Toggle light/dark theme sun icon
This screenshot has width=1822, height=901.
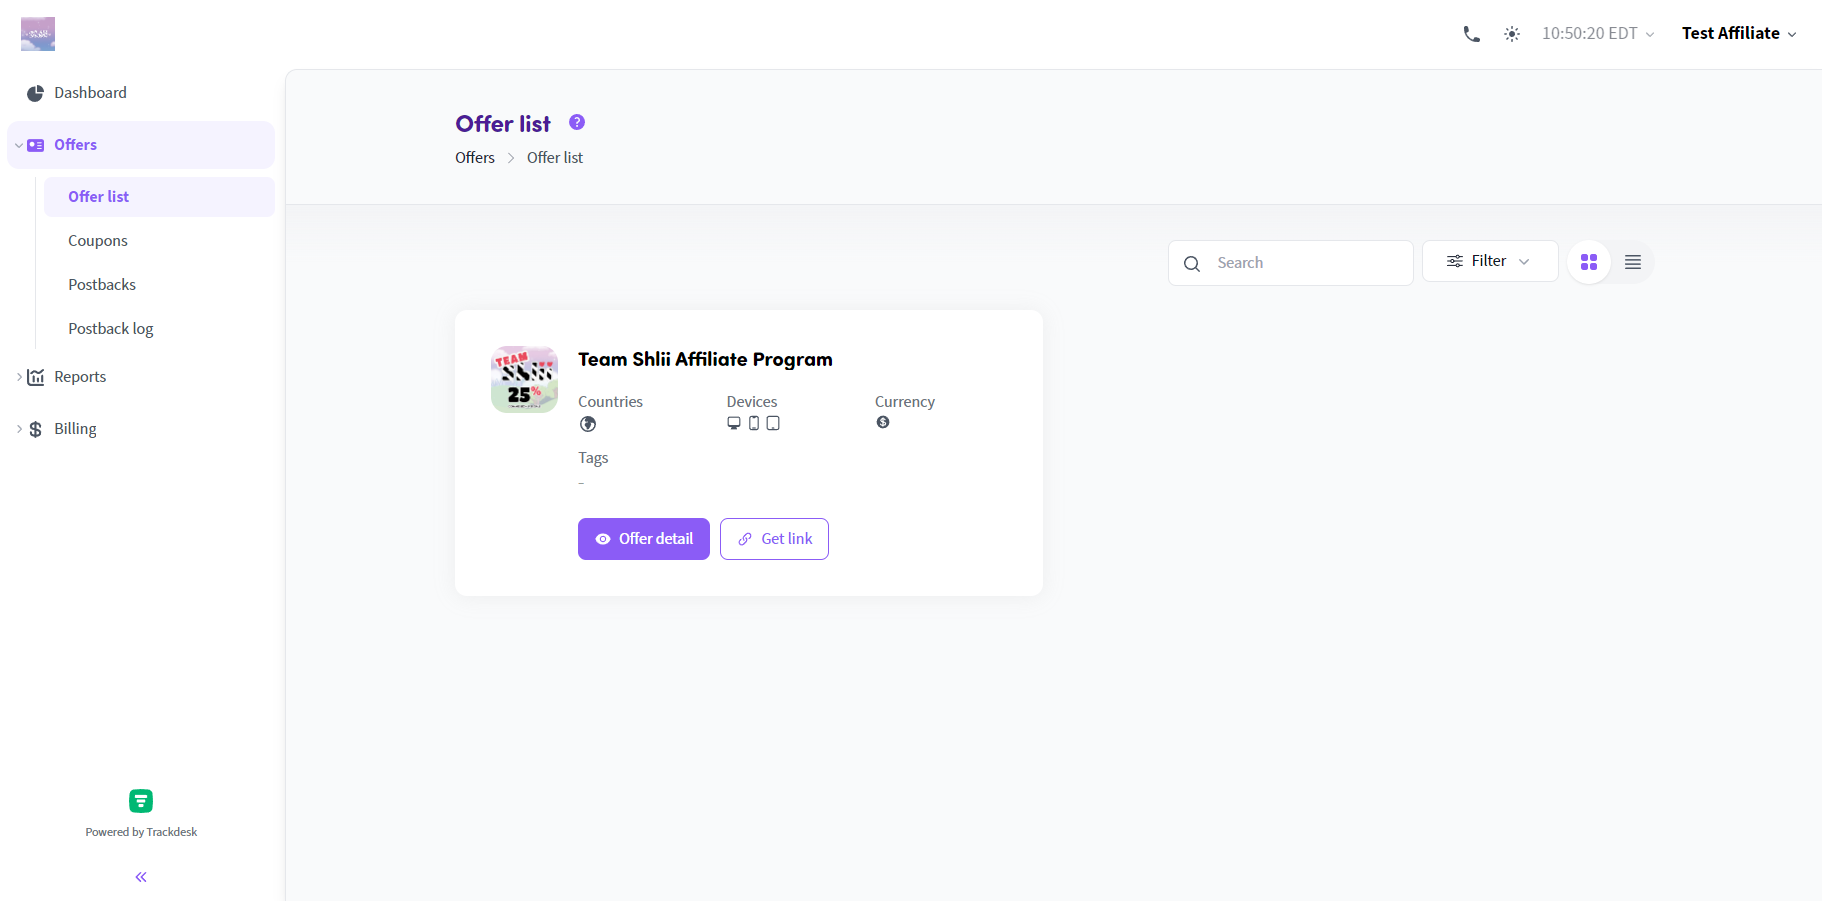click(x=1512, y=34)
